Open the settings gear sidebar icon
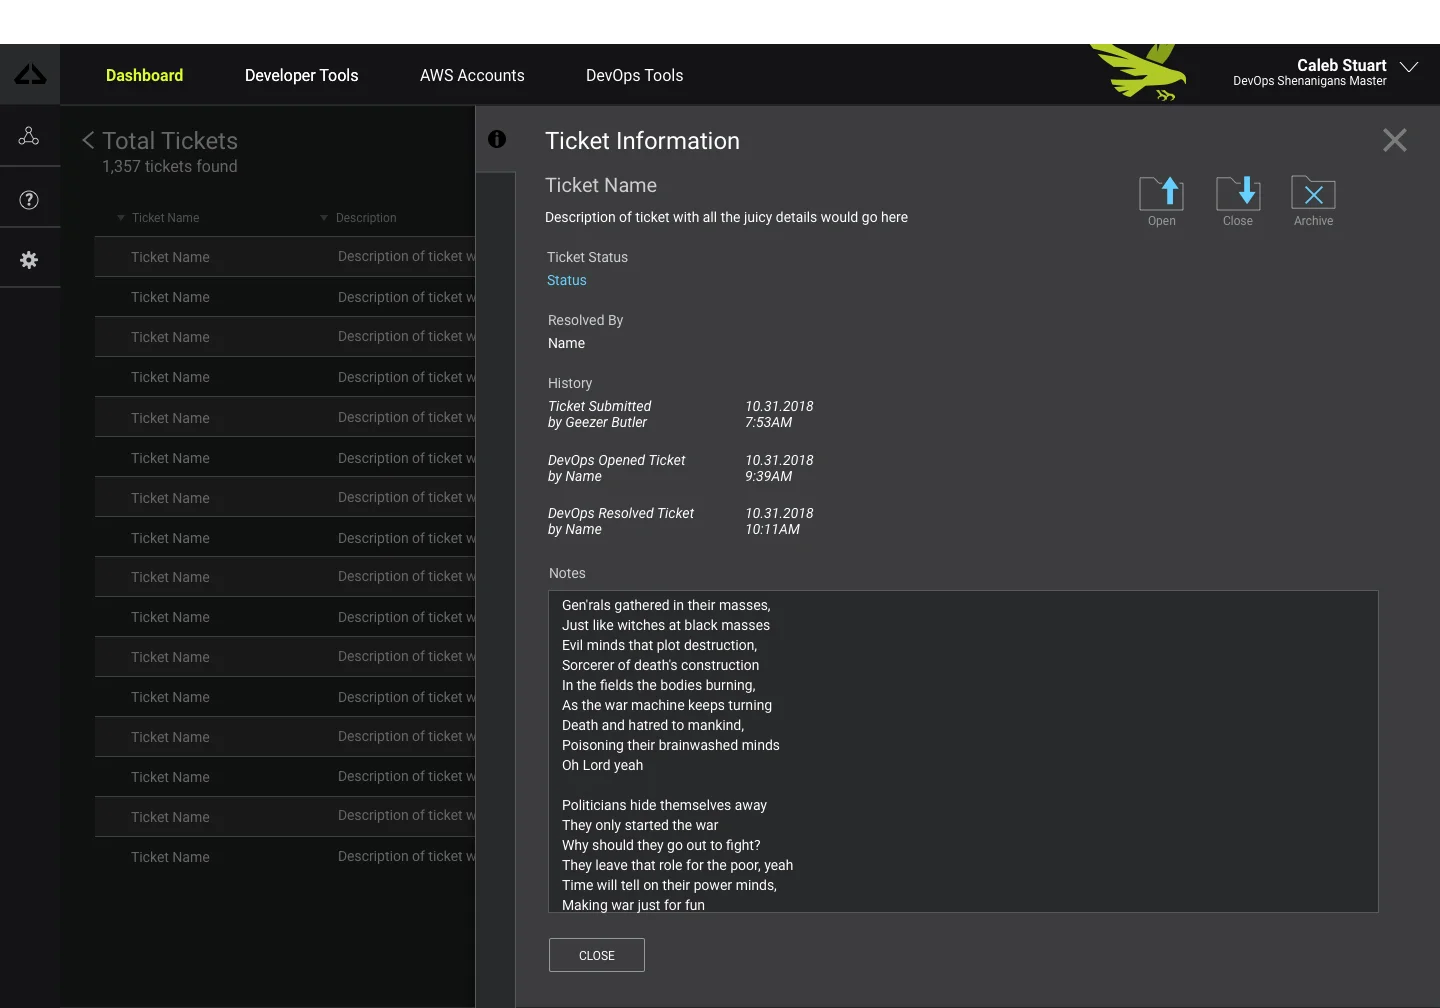This screenshot has width=1440, height=1008. coord(29,260)
